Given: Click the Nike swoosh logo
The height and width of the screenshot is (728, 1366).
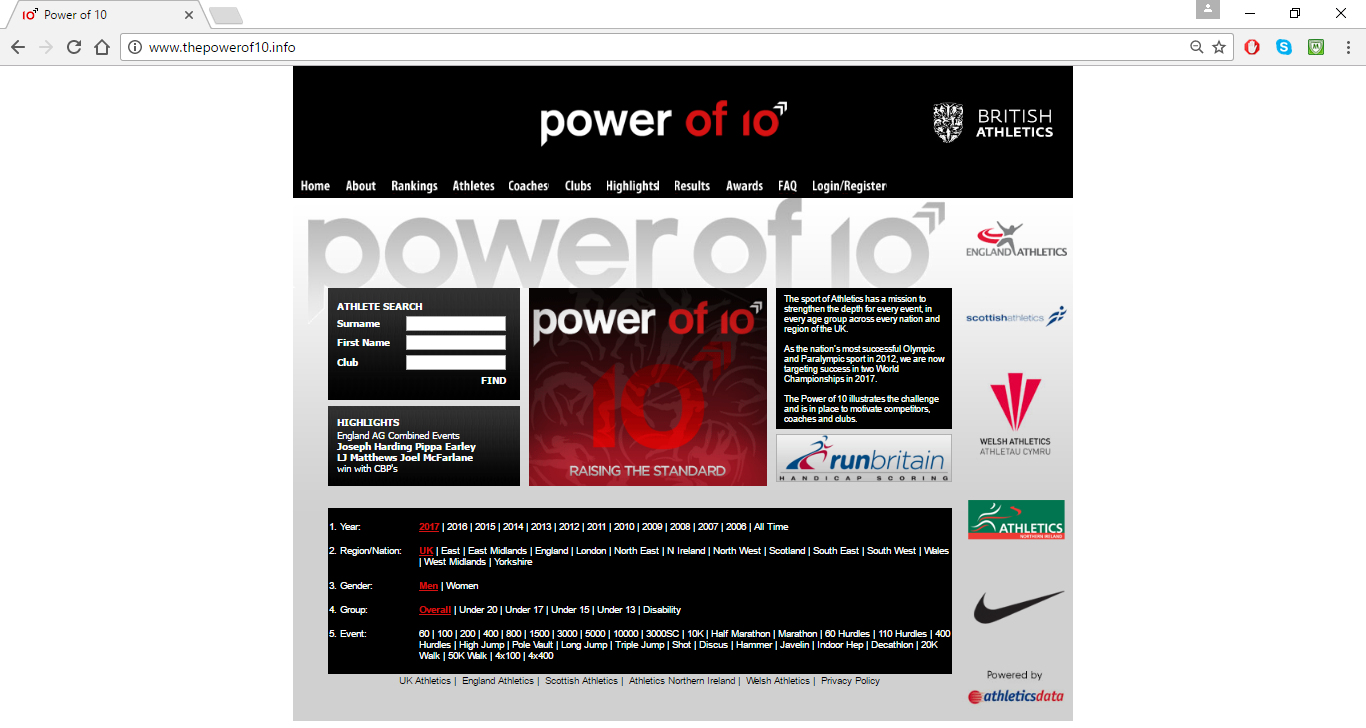Looking at the screenshot, I should pos(1018,607).
